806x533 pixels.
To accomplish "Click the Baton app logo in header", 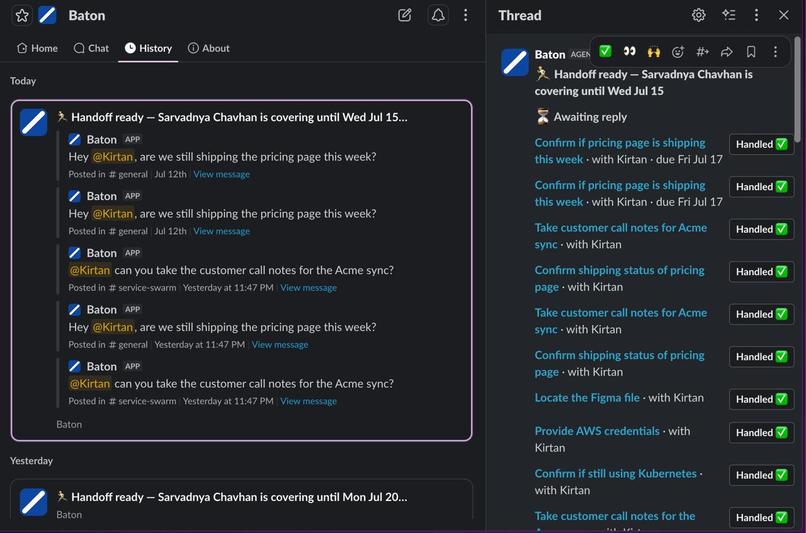I will pyautogui.click(x=47, y=15).
